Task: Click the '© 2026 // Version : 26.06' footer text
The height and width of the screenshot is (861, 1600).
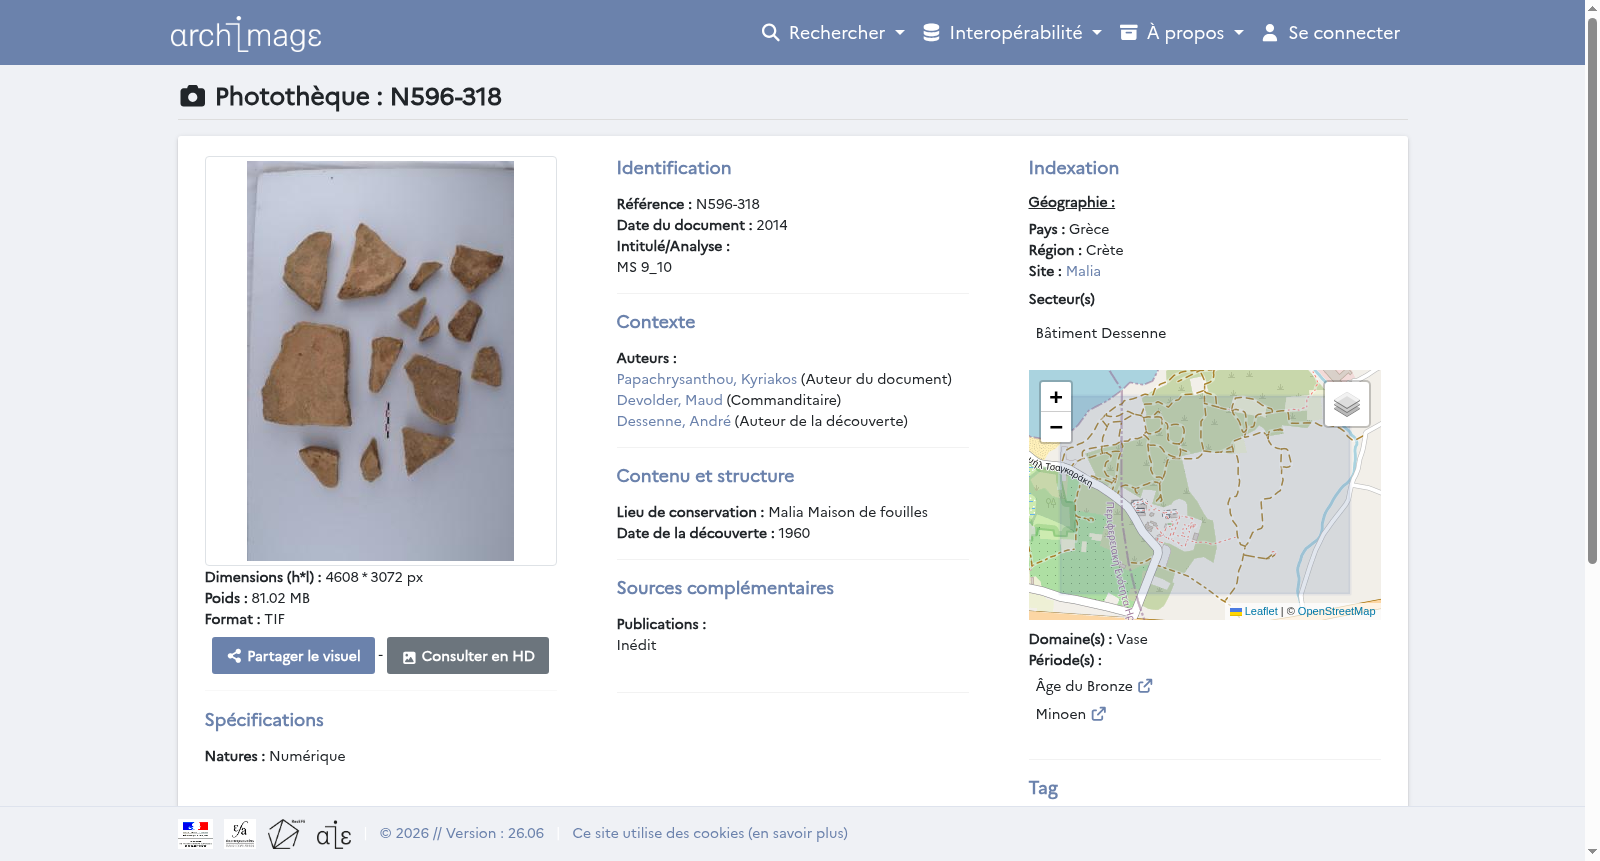Action: [x=462, y=833]
